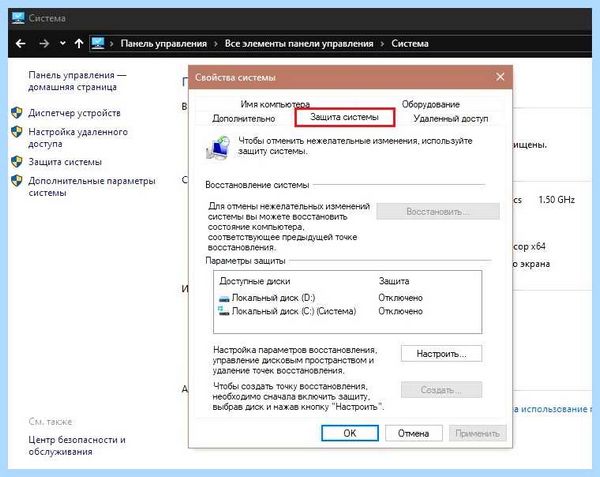The height and width of the screenshot is (477, 600).
Task: Click 'Отключено' status for disk C:
Action: 400,311
